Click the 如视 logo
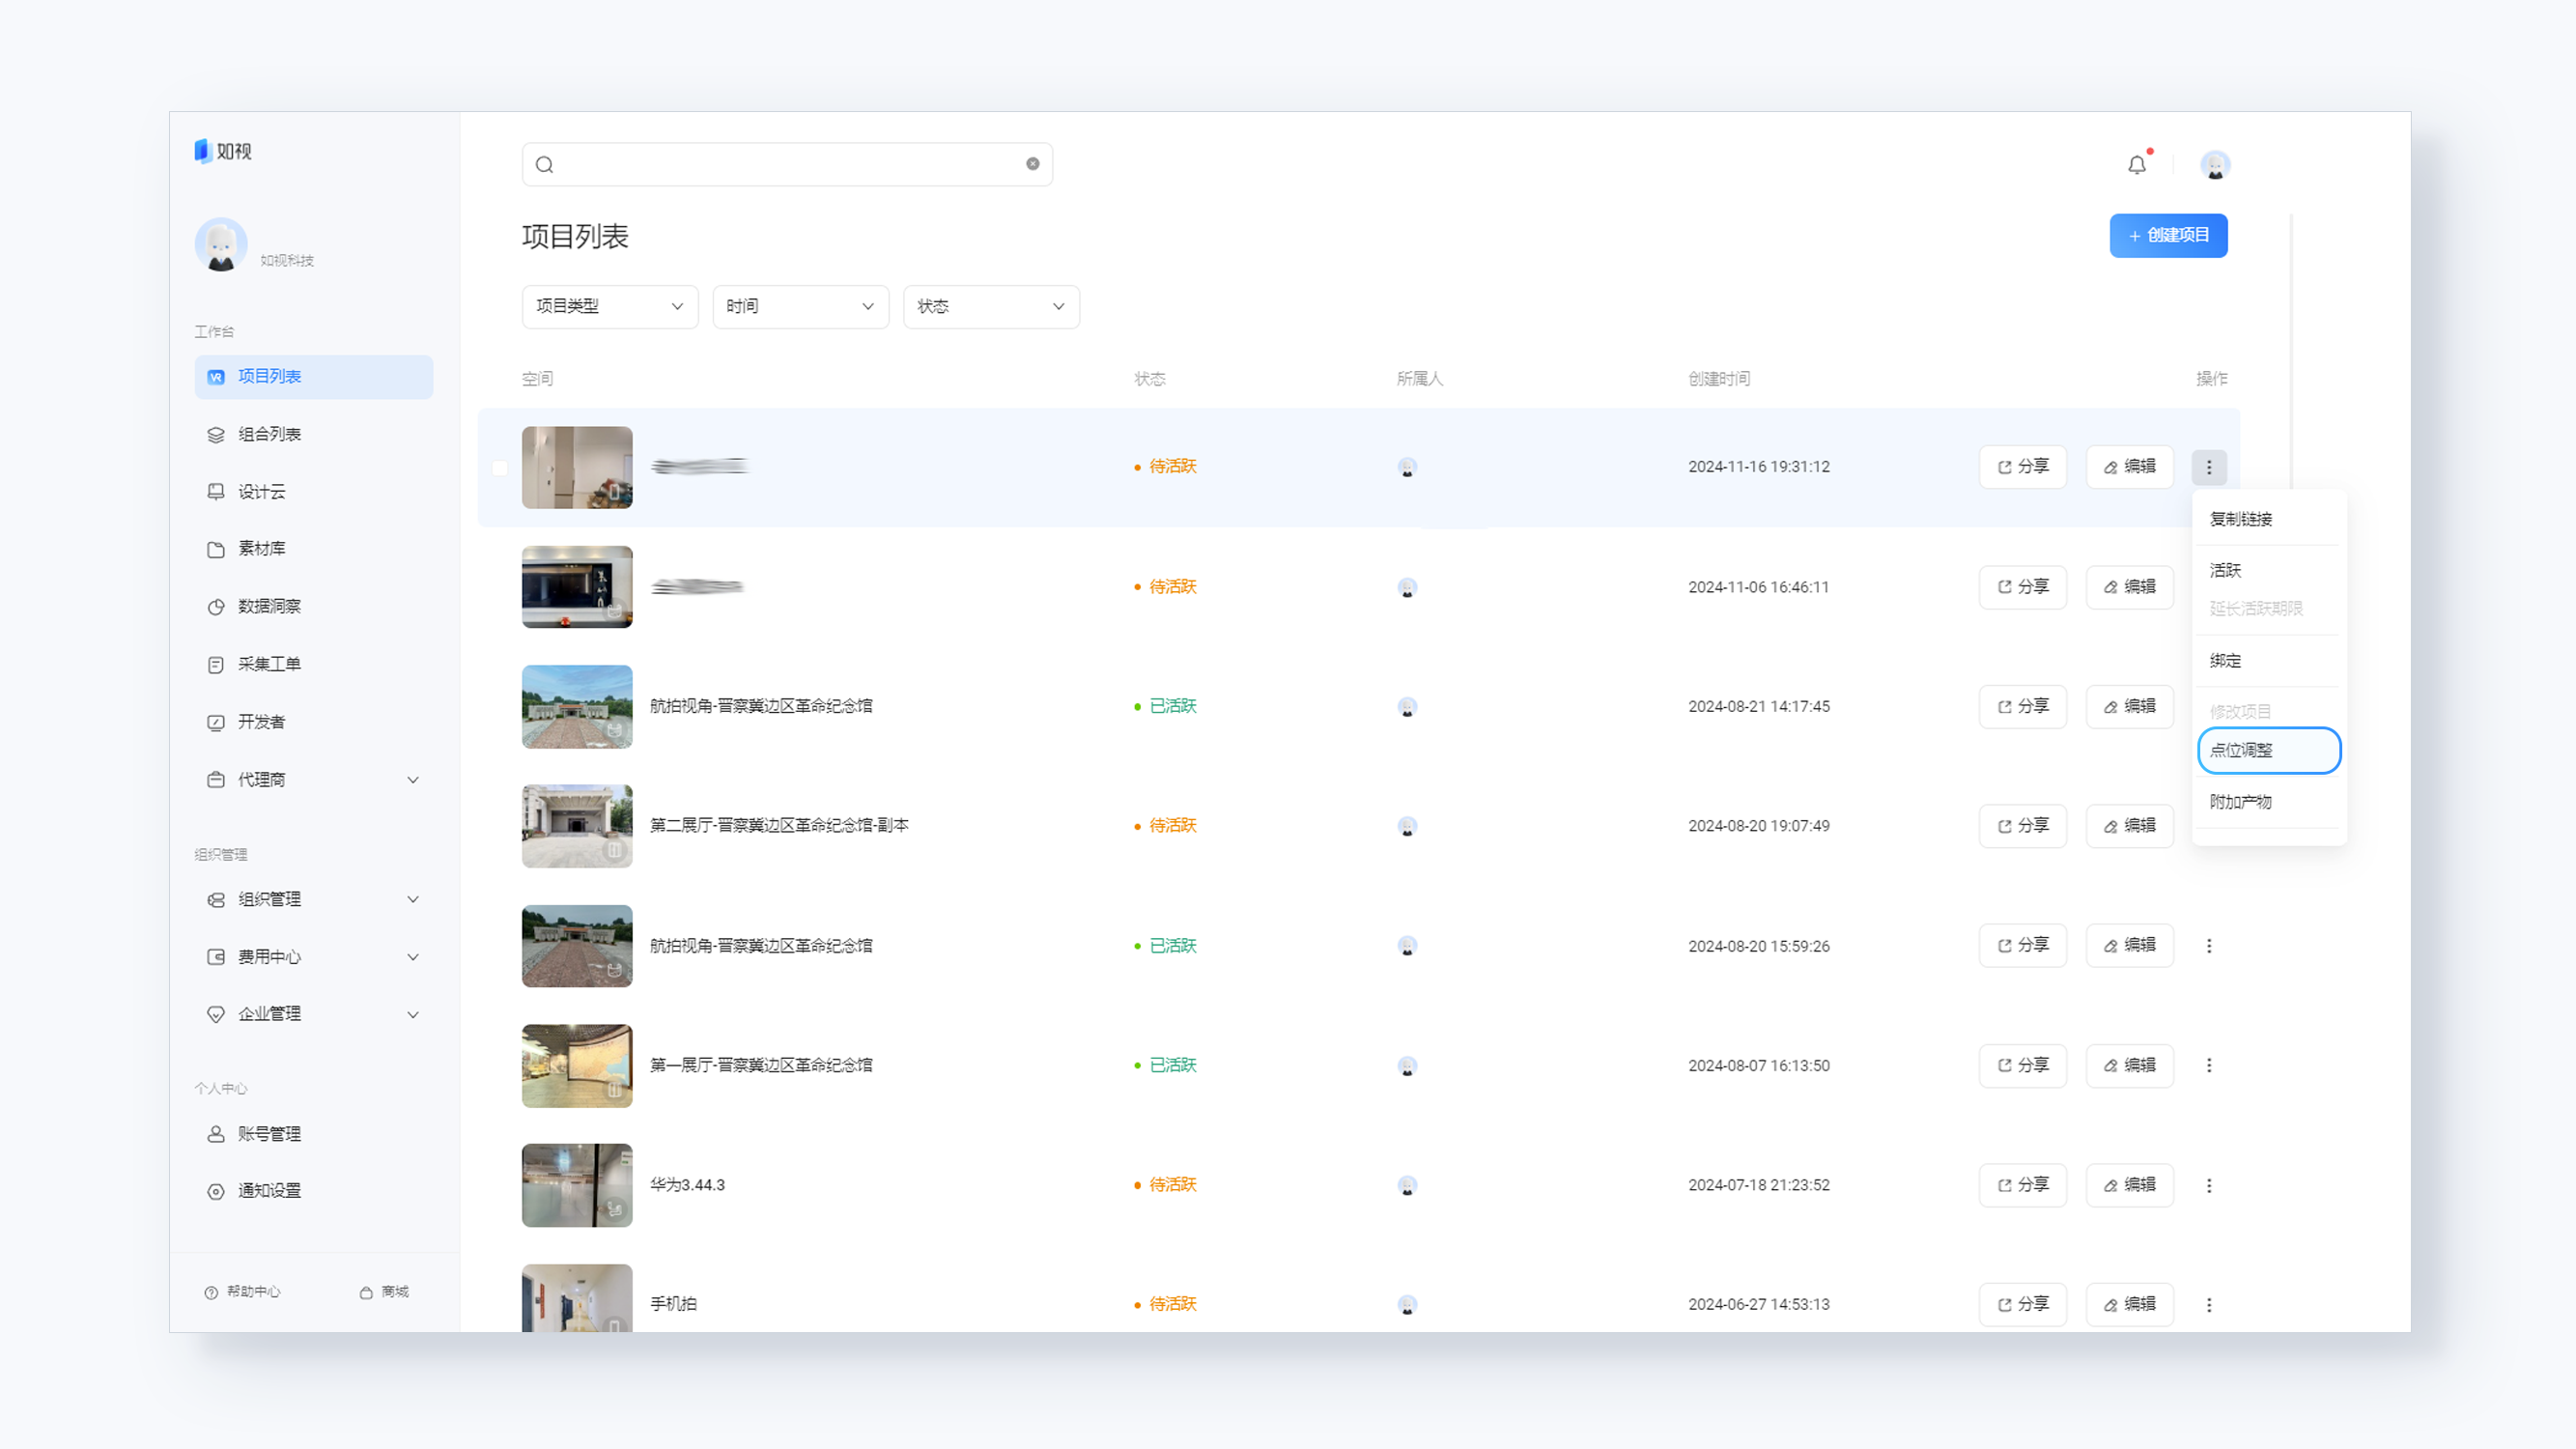The image size is (2576, 1449). 223,151
